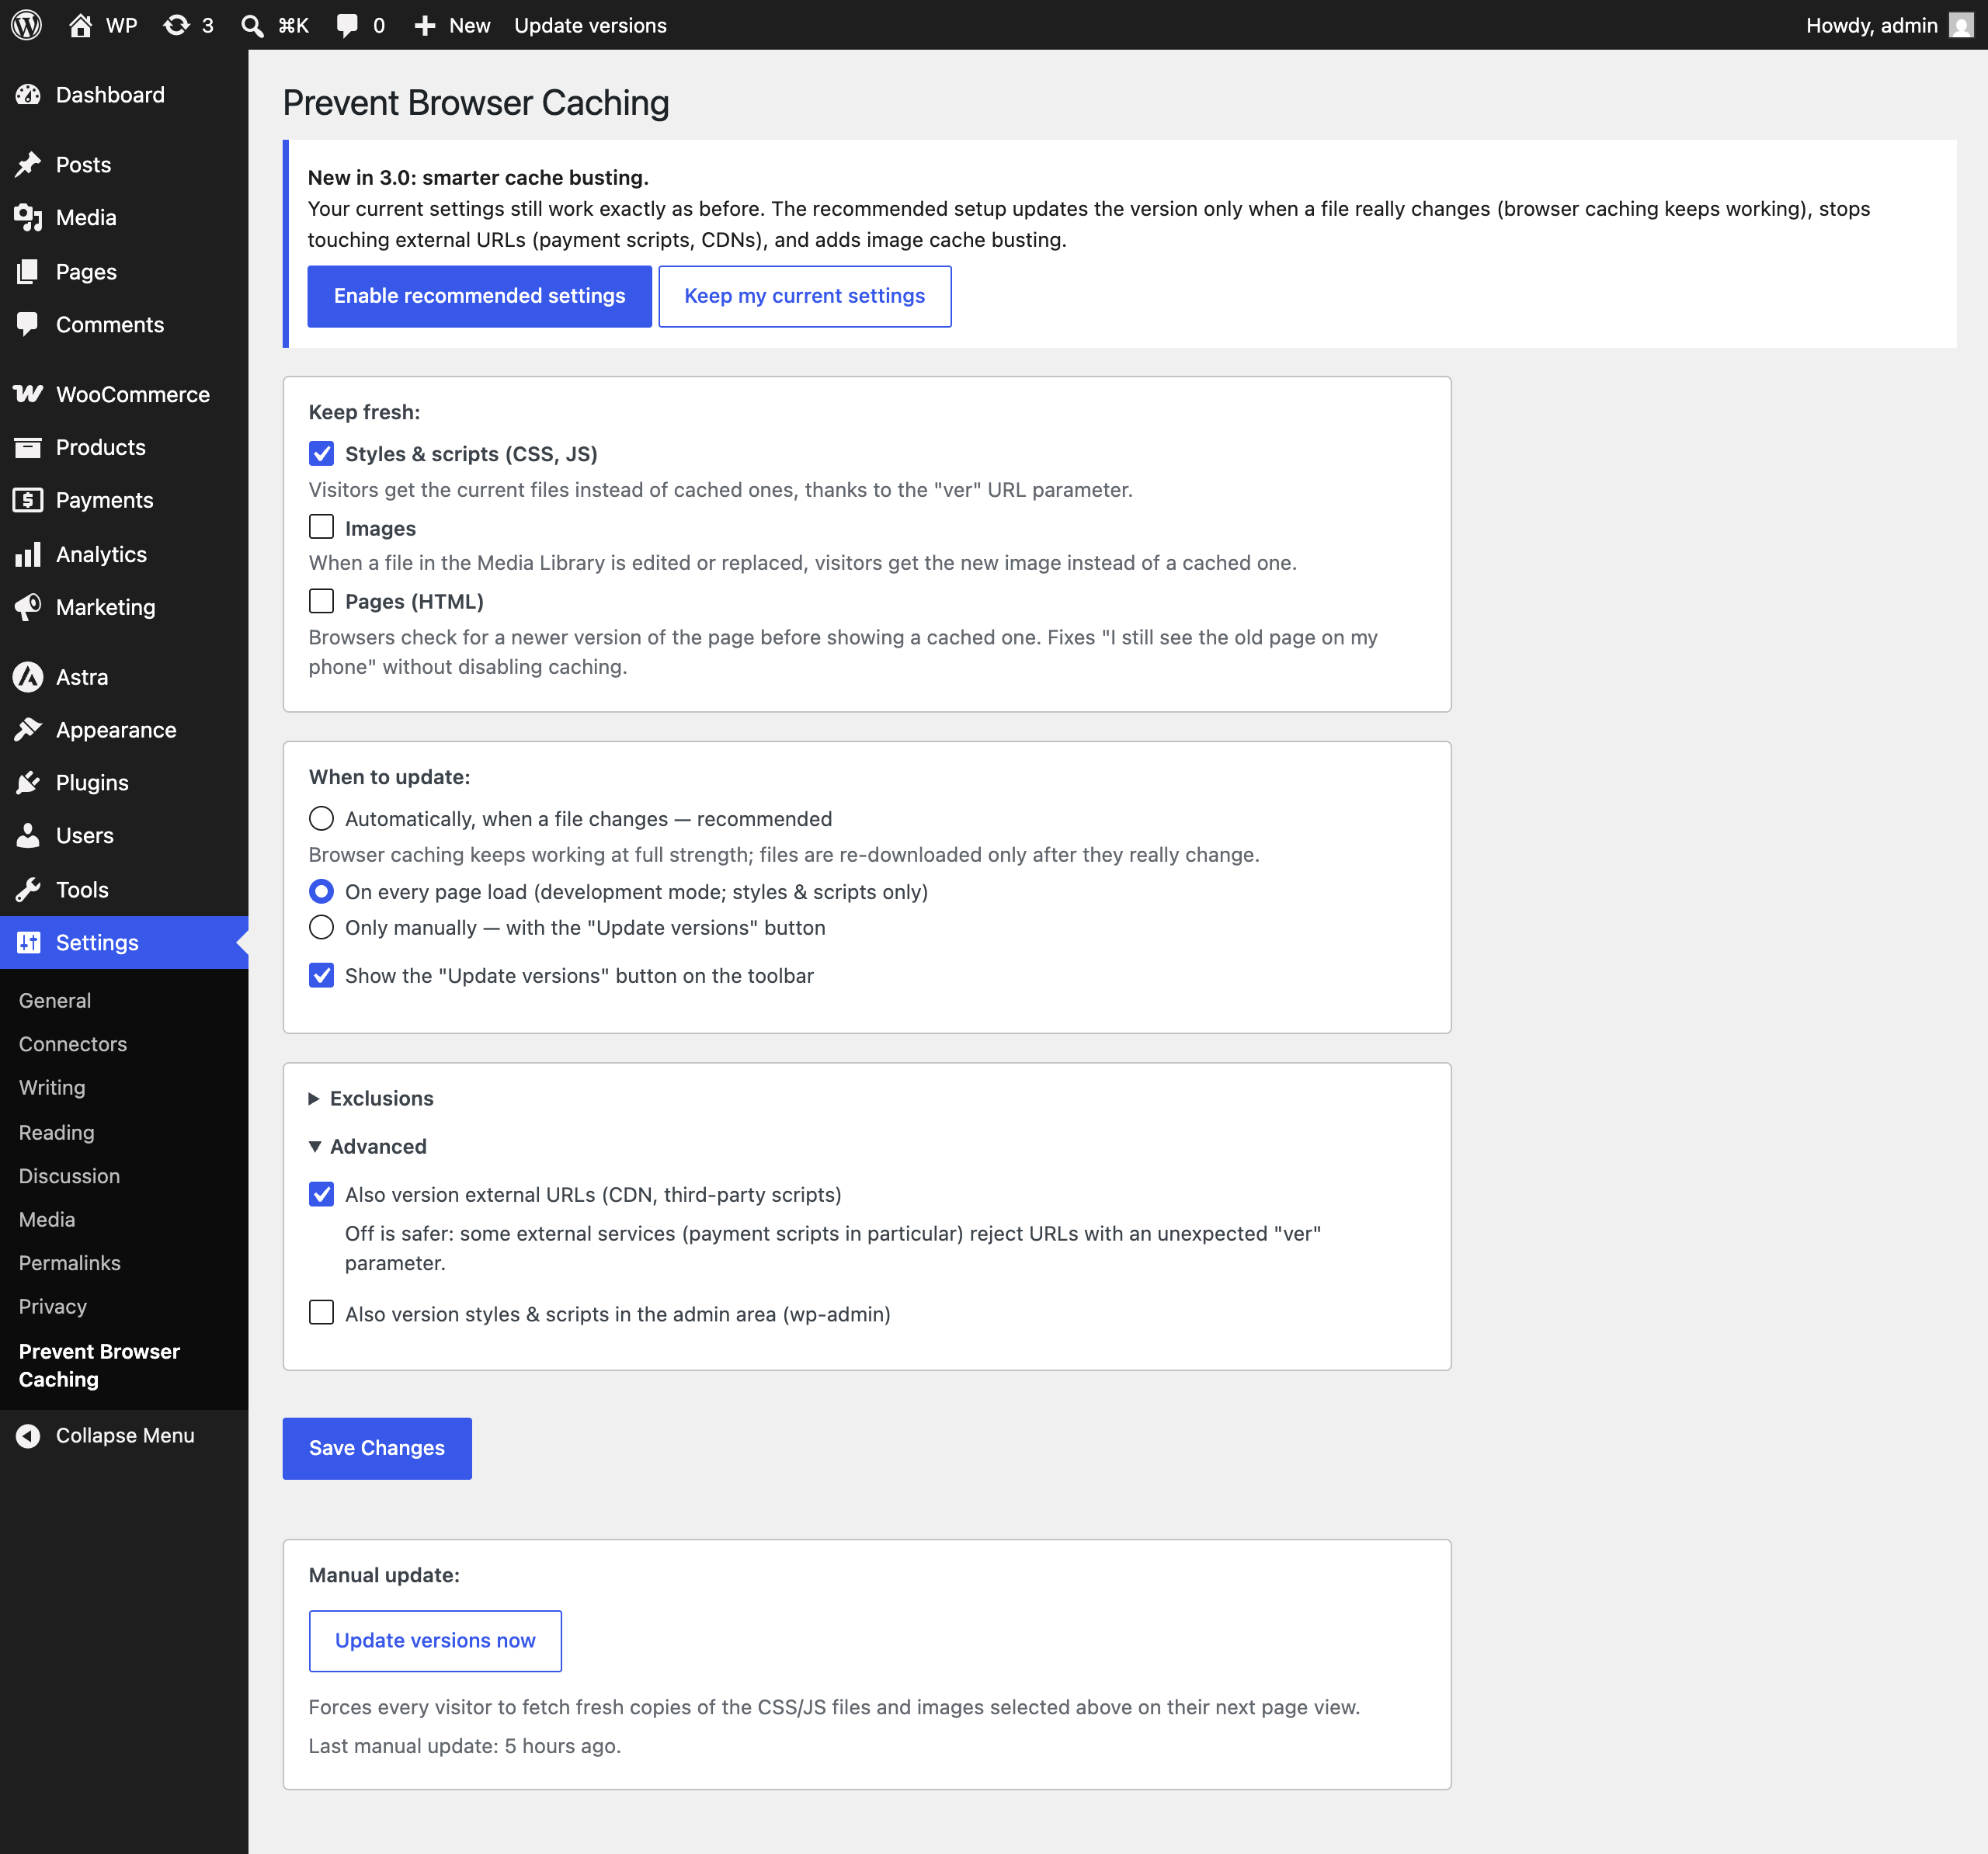The width and height of the screenshot is (1988, 1854).
Task: Open the Permalinks settings submenu item
Action: coord(70,1263)
